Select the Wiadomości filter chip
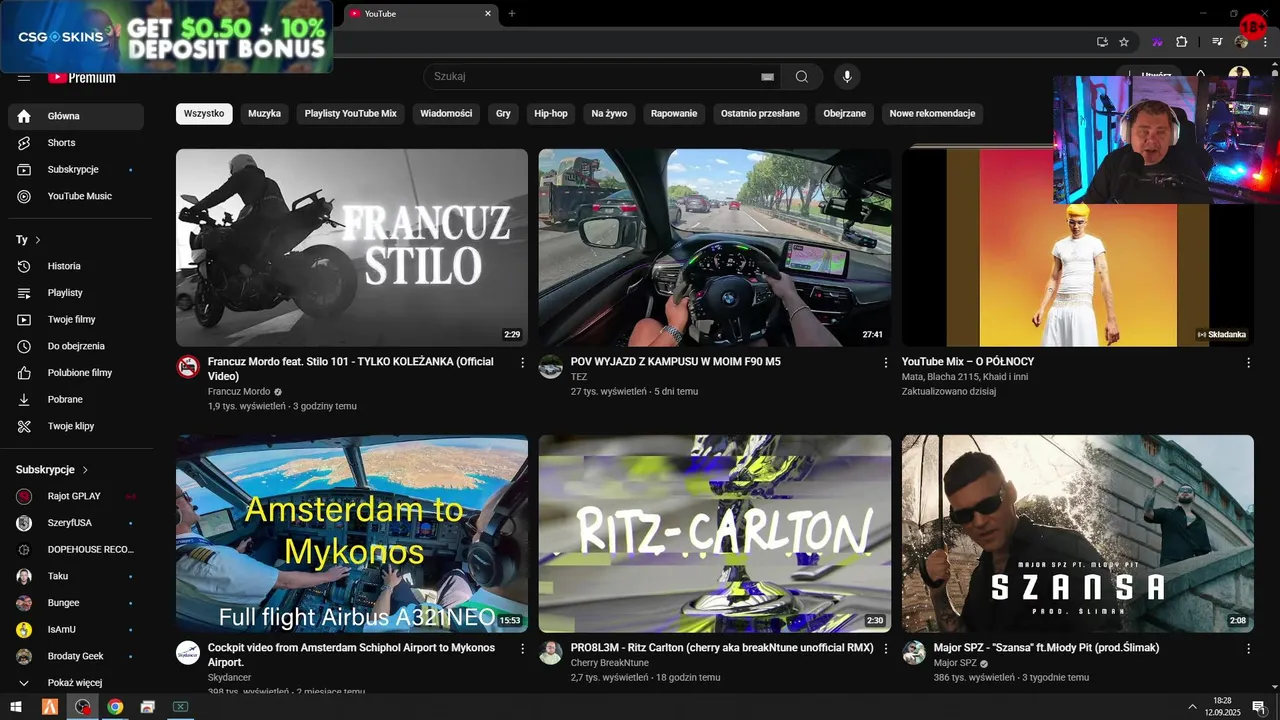The image size is (1280, 720). coord(446,114)
